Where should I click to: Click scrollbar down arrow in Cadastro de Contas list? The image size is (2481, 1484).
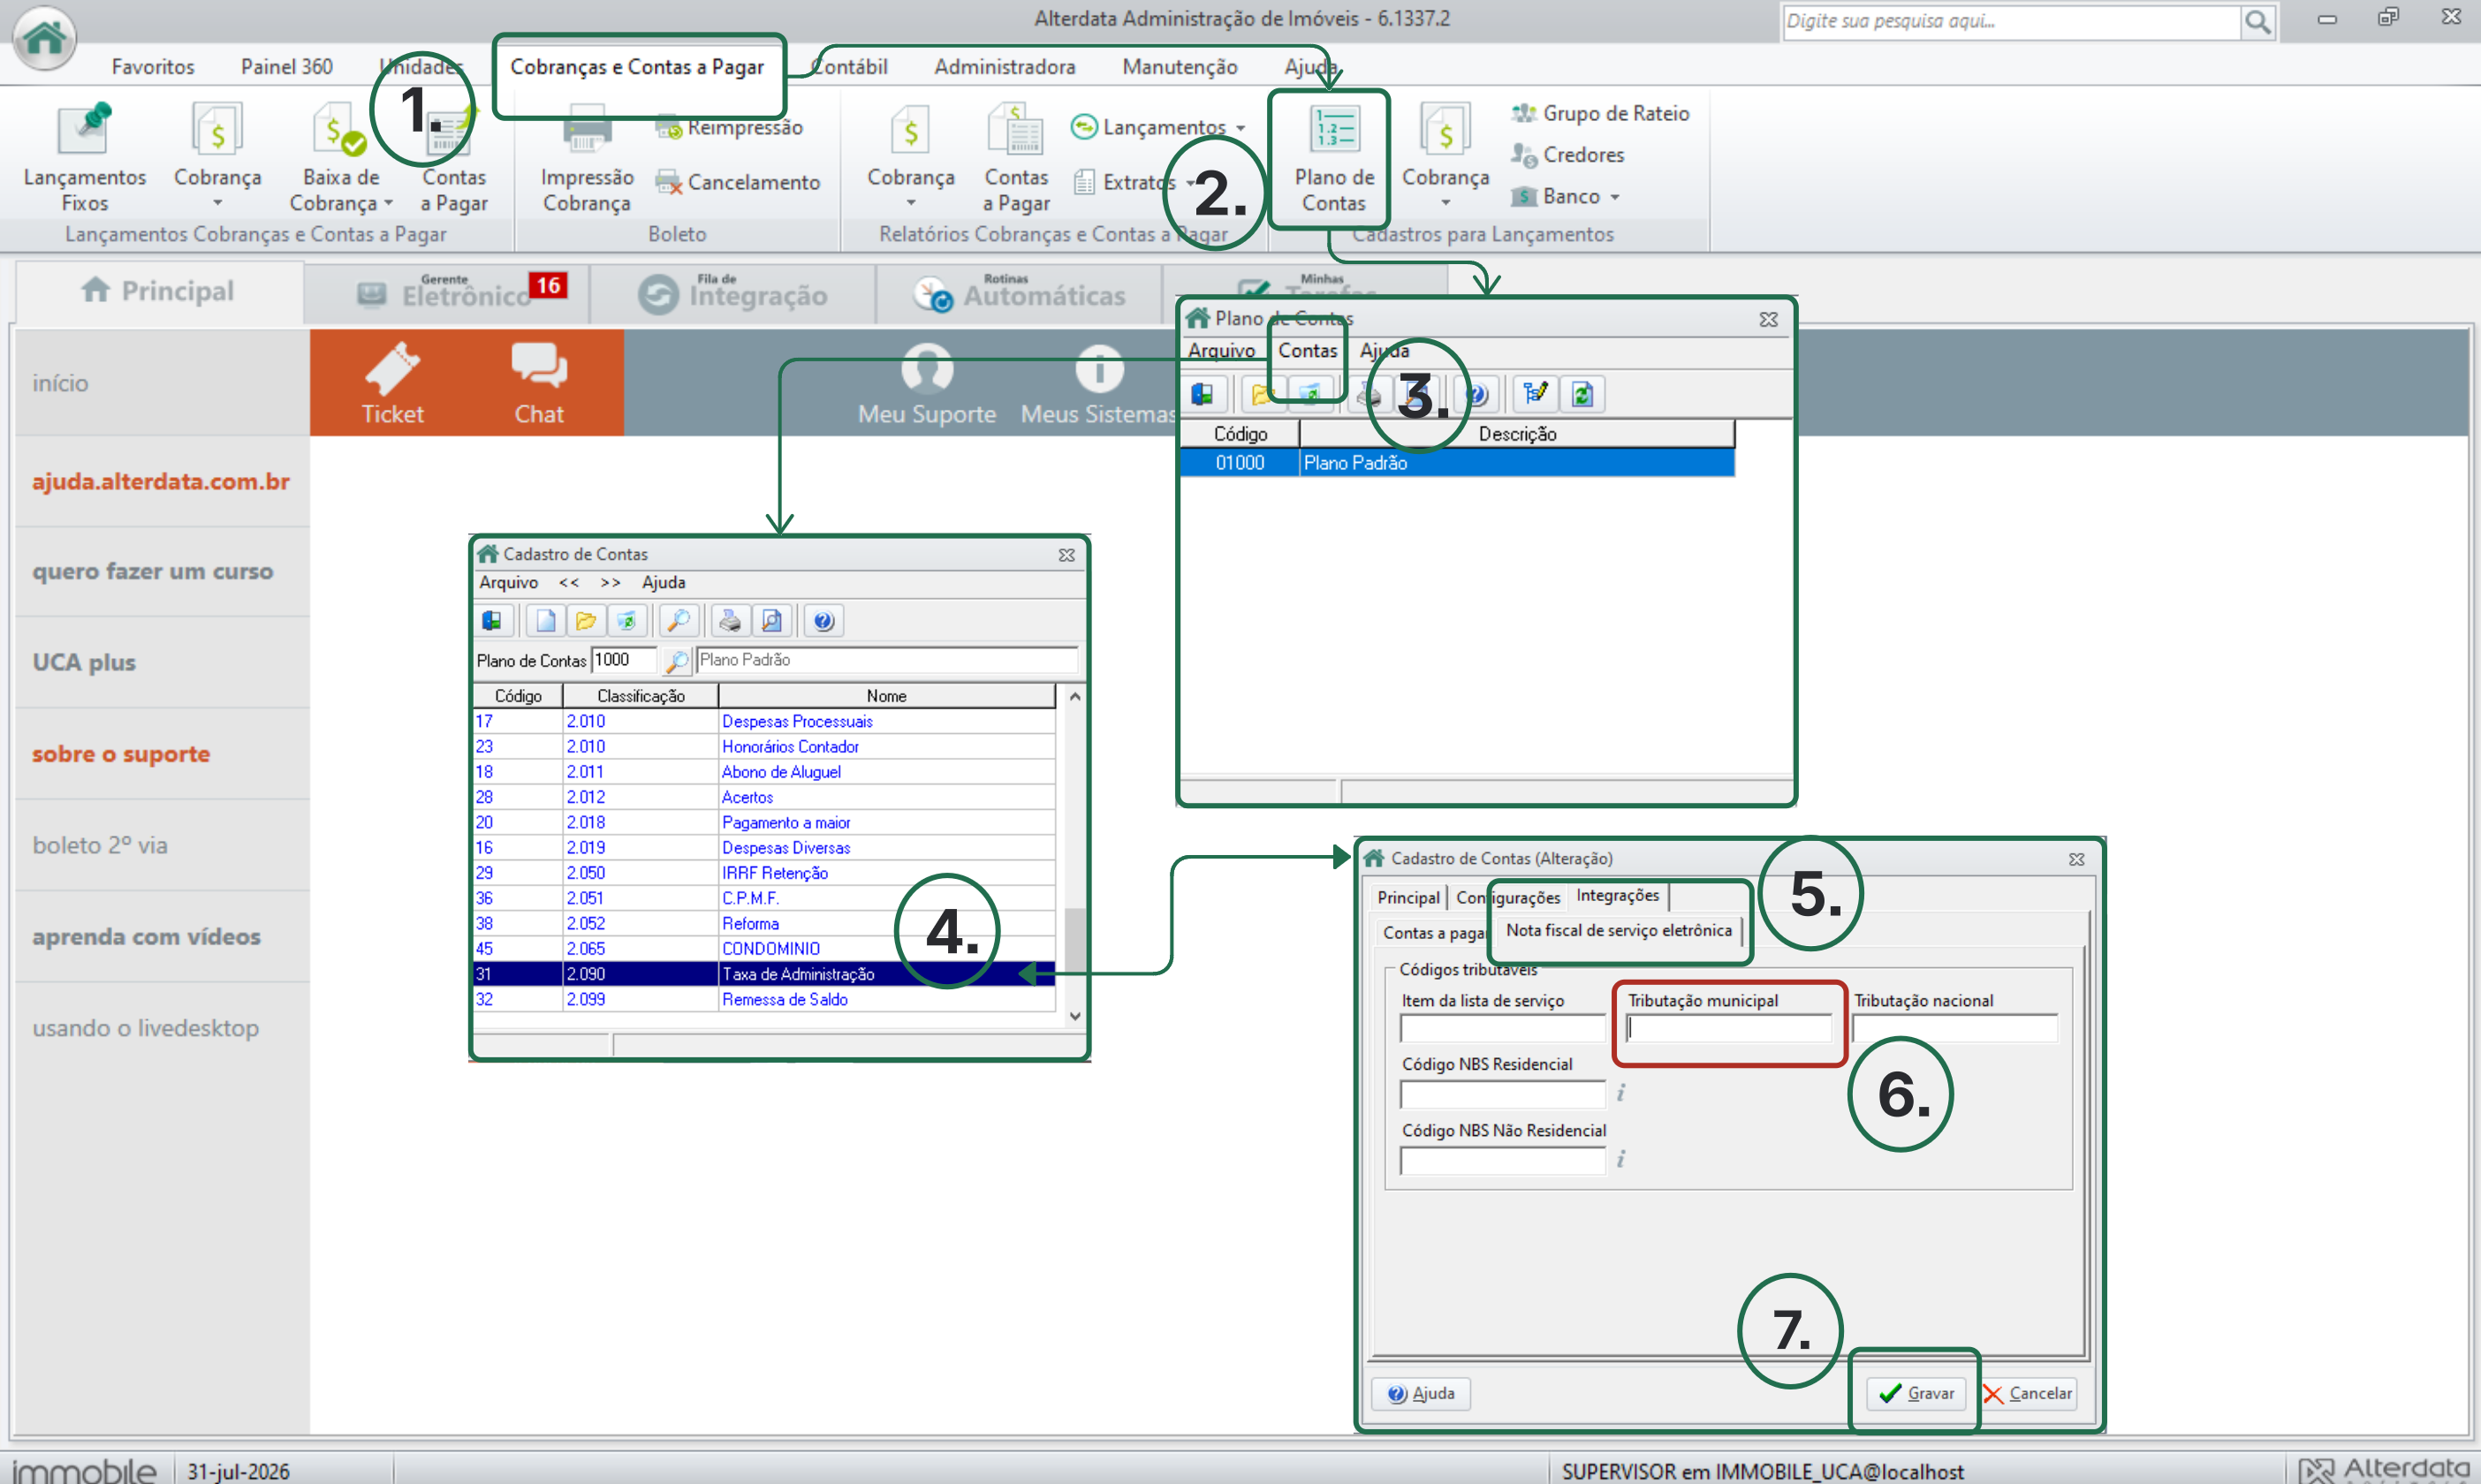(x=1075, y=1016)
